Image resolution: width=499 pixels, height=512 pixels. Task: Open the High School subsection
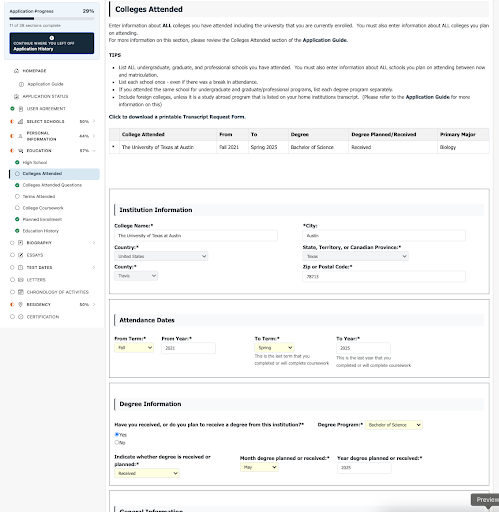click(35, 163)
